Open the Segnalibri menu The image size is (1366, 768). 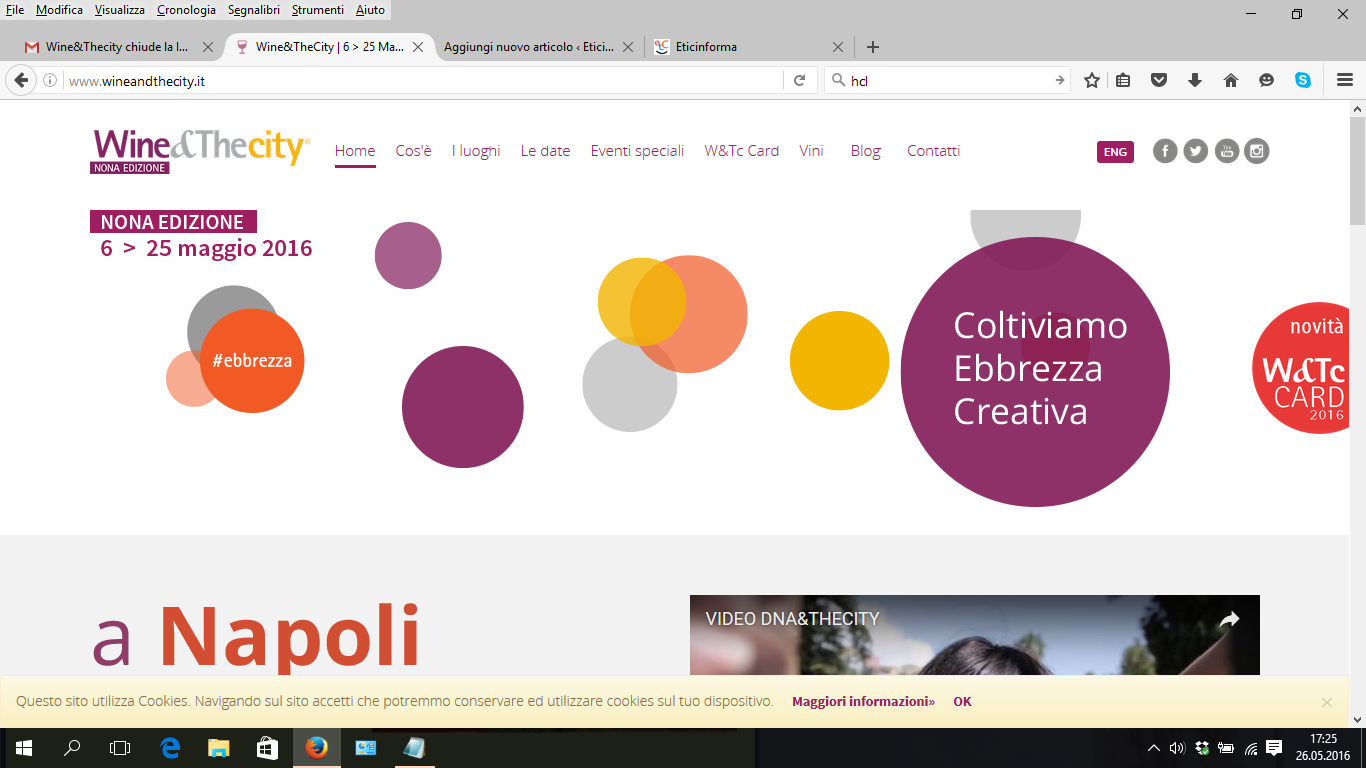(254, 10)
